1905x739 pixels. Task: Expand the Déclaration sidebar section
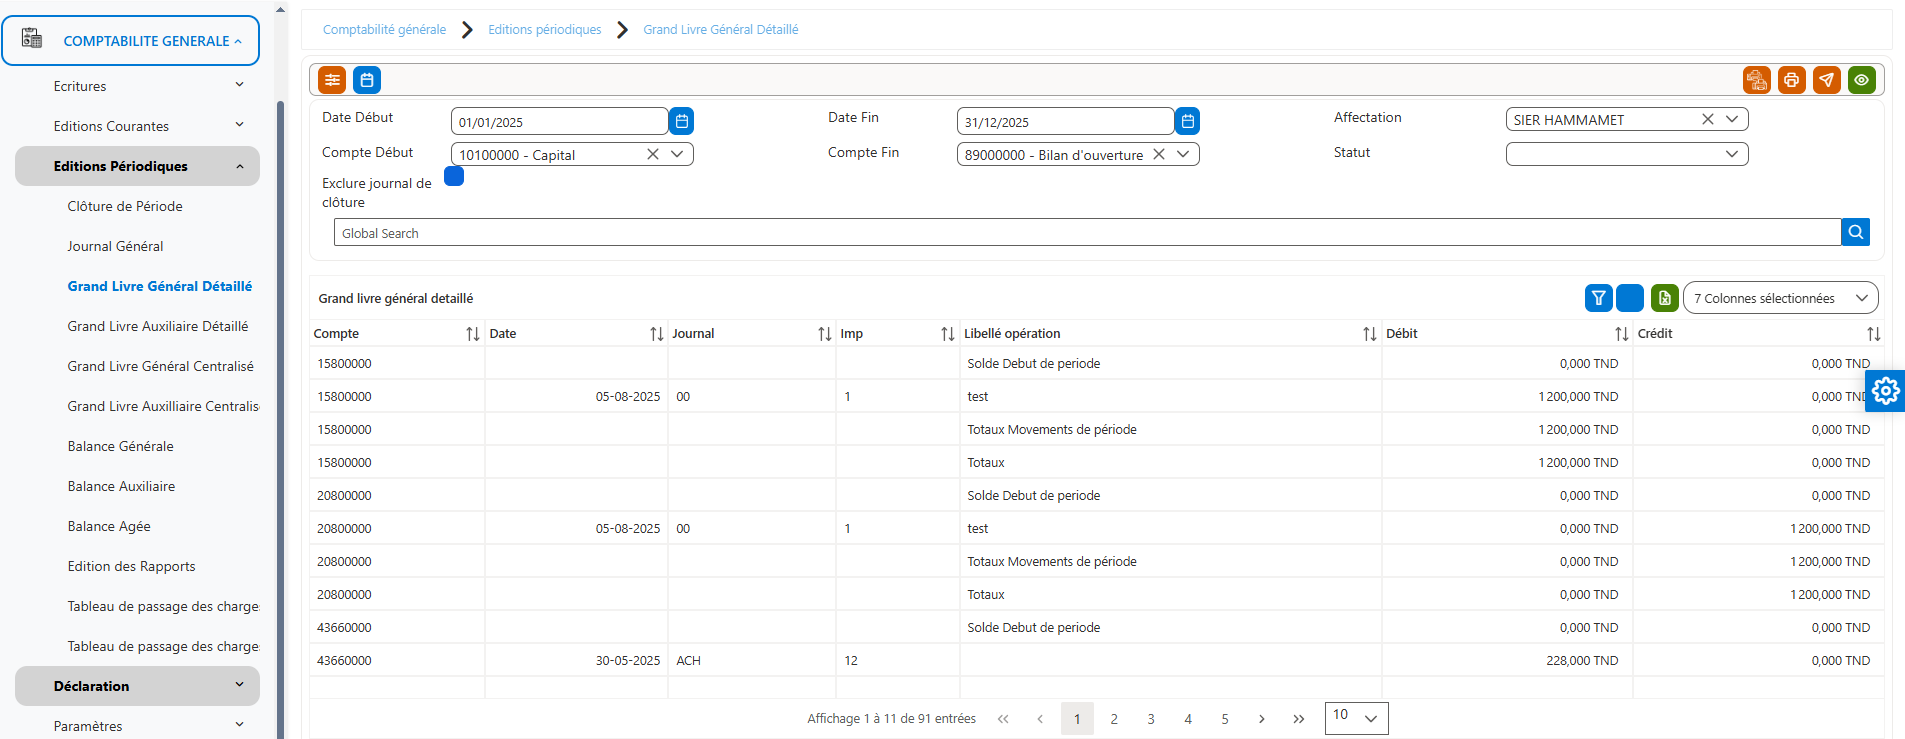(137, 686)
